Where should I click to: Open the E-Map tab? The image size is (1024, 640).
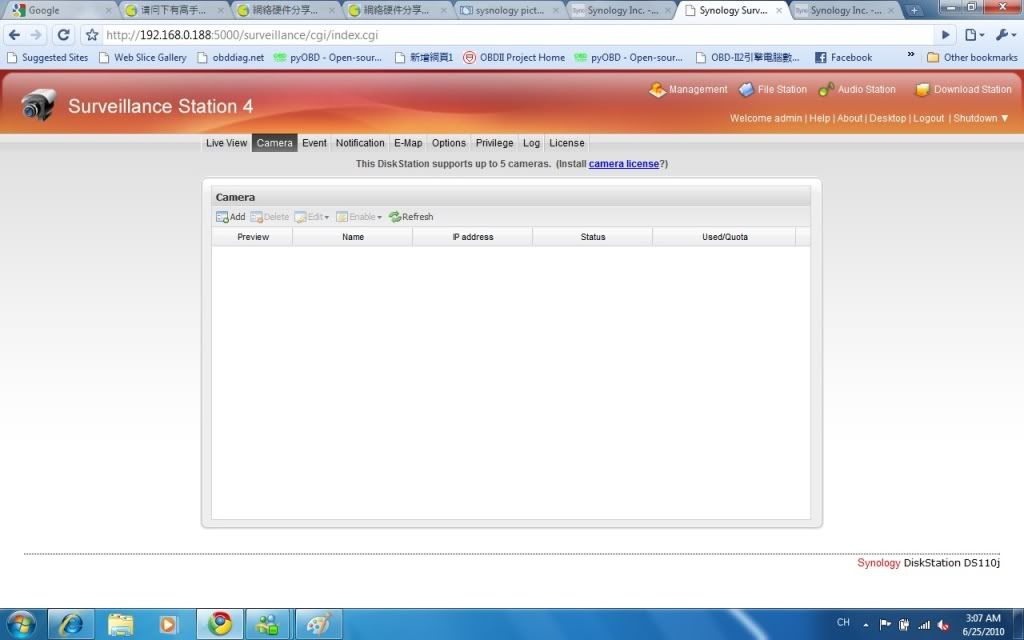(408, 143)
